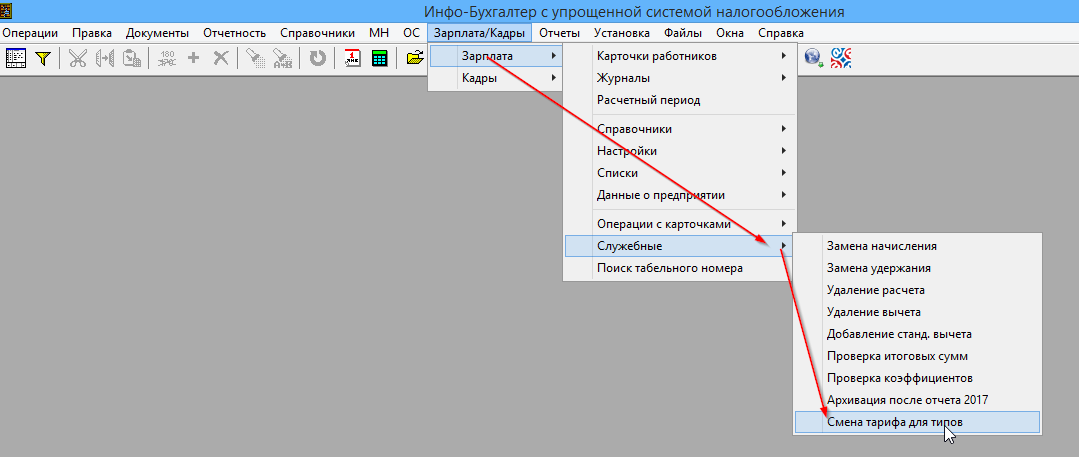This screenshot has width=1079, height=457.
Task: Open the МН menu
Action: (379, 33)
